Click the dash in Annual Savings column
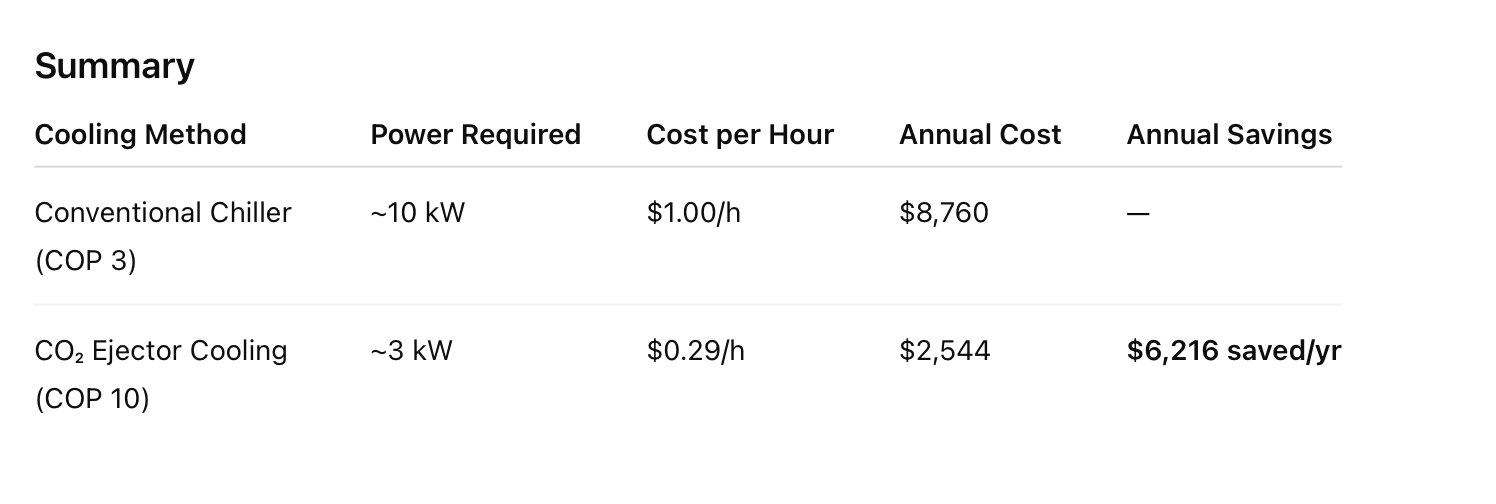This screenshot has width=1496, height=504. click(x=1138, y=213)
